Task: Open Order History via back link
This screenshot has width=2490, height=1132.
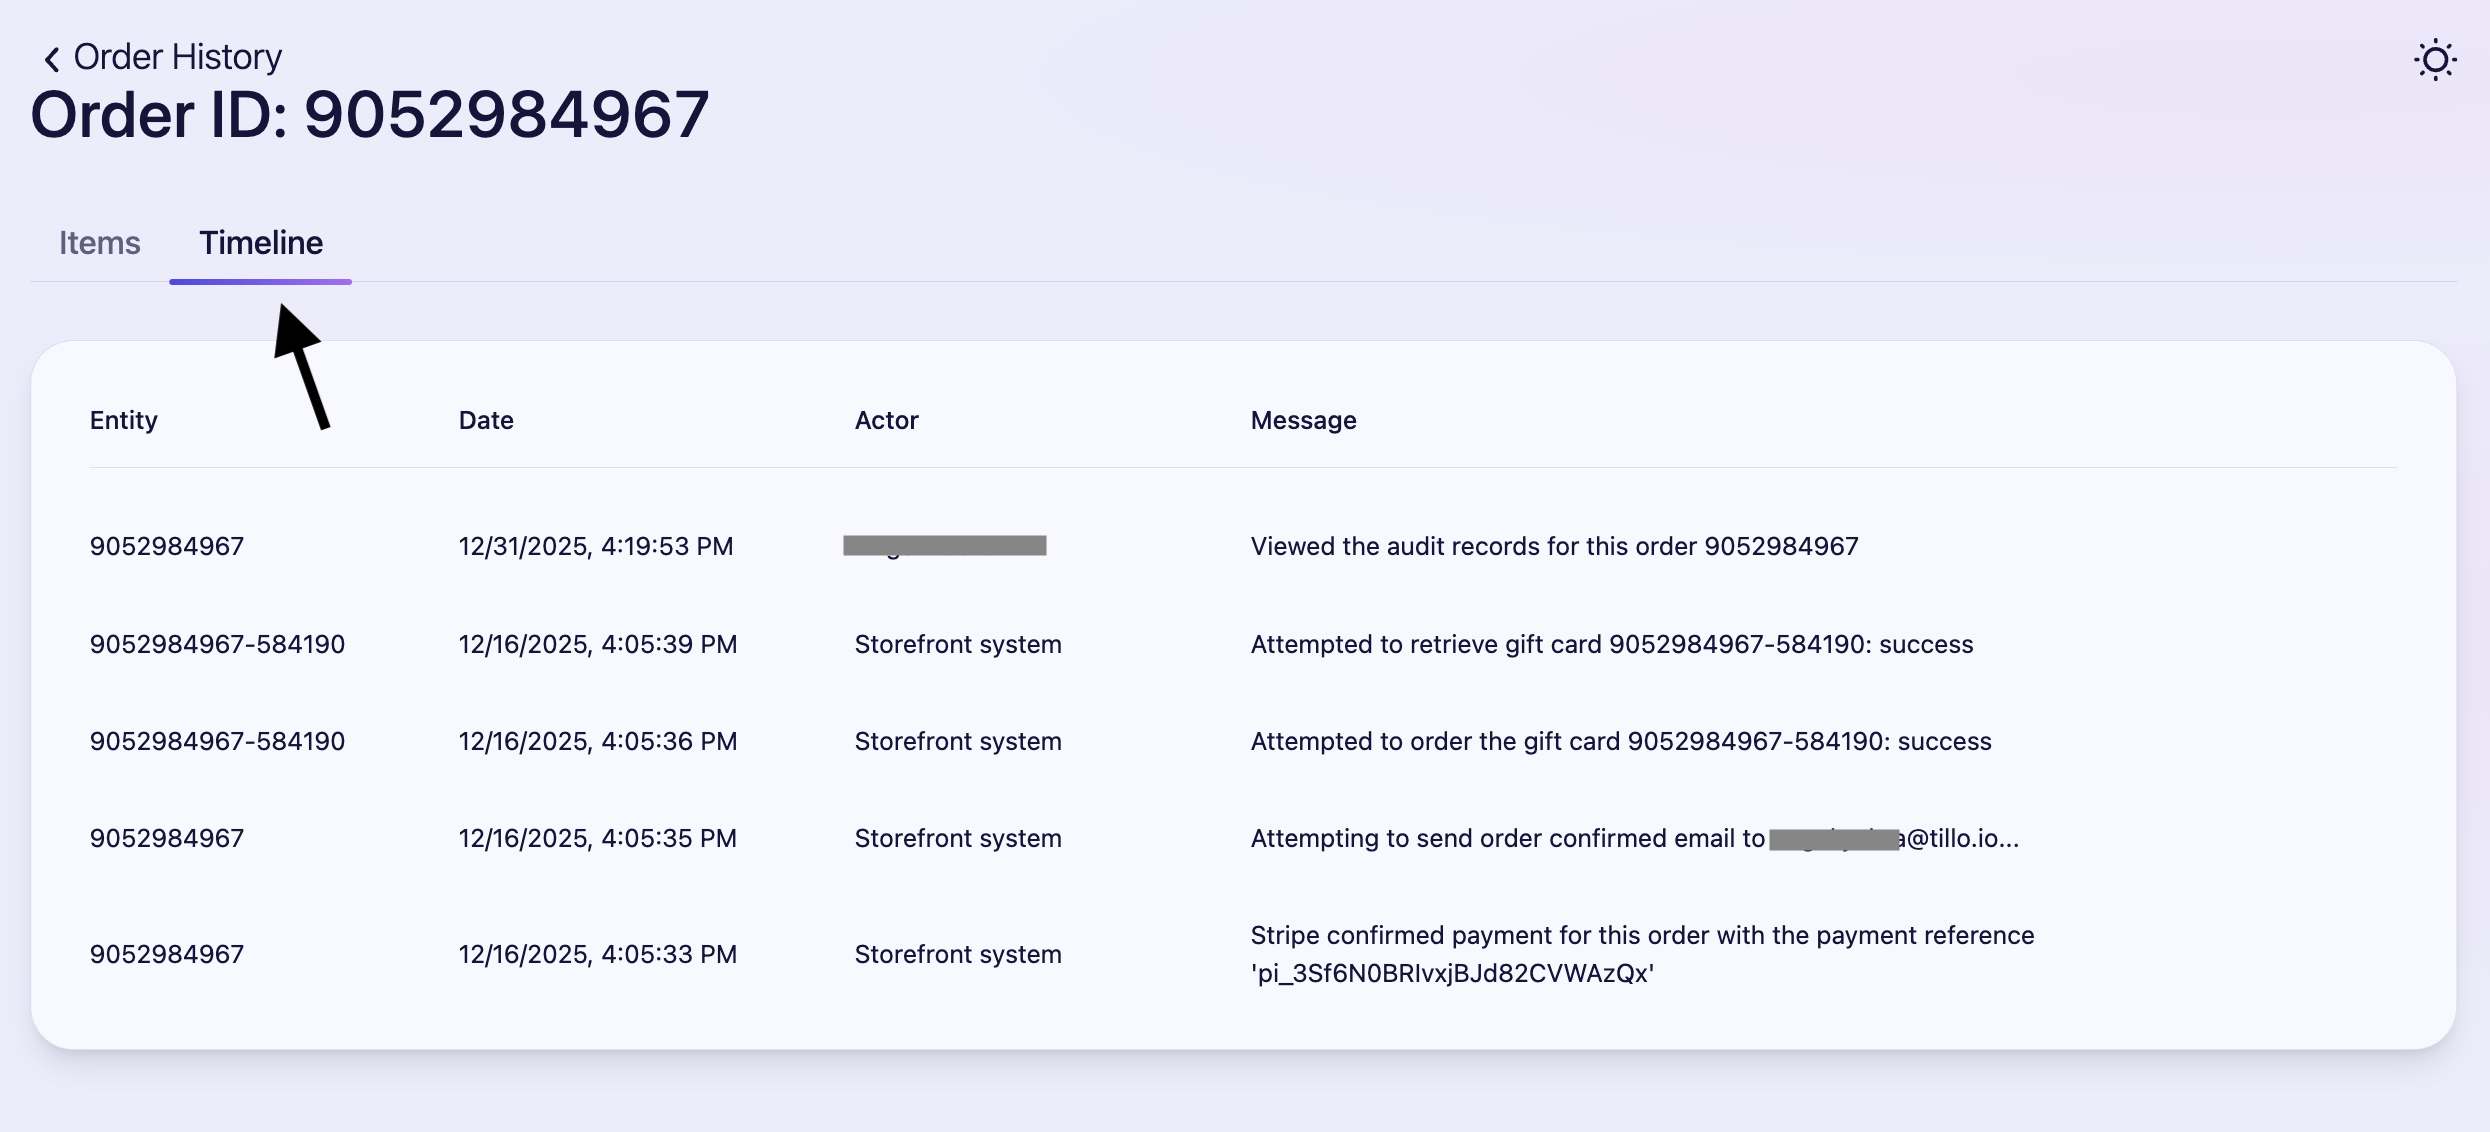Action: pyautogui.click(x=176, y=56)
